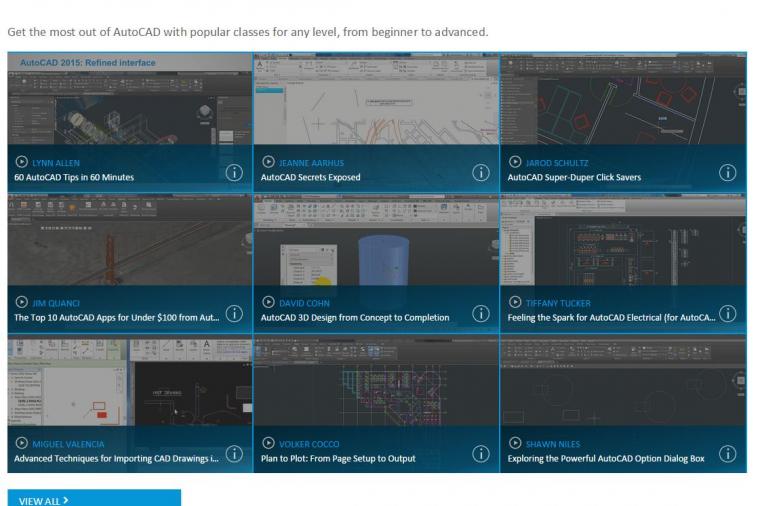Open info for 60 AutoCAD Tips in 60 Minutes

click(x=234, y=172)
